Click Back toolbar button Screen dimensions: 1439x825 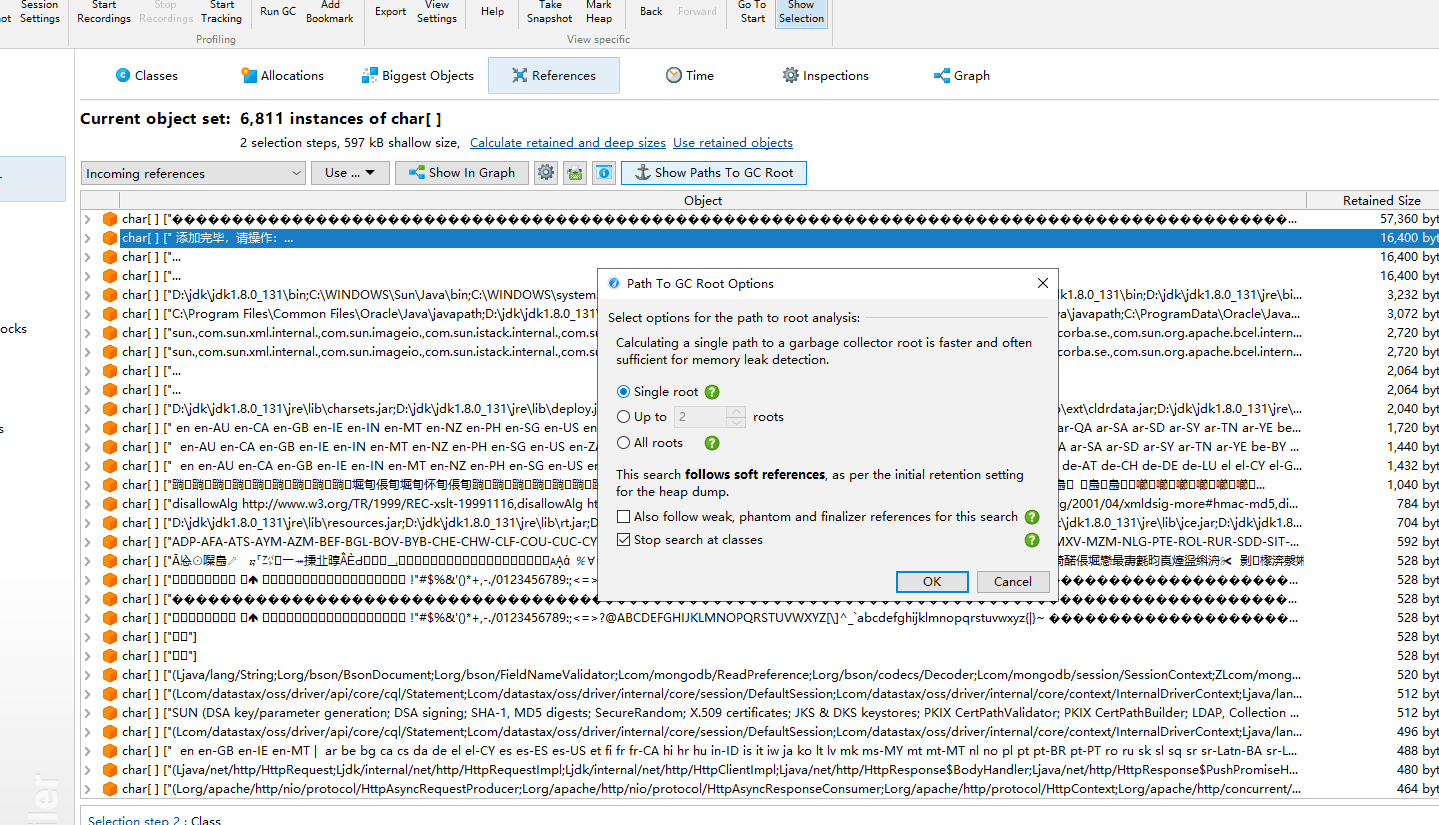pyautogui.click(x=651, y=11)
